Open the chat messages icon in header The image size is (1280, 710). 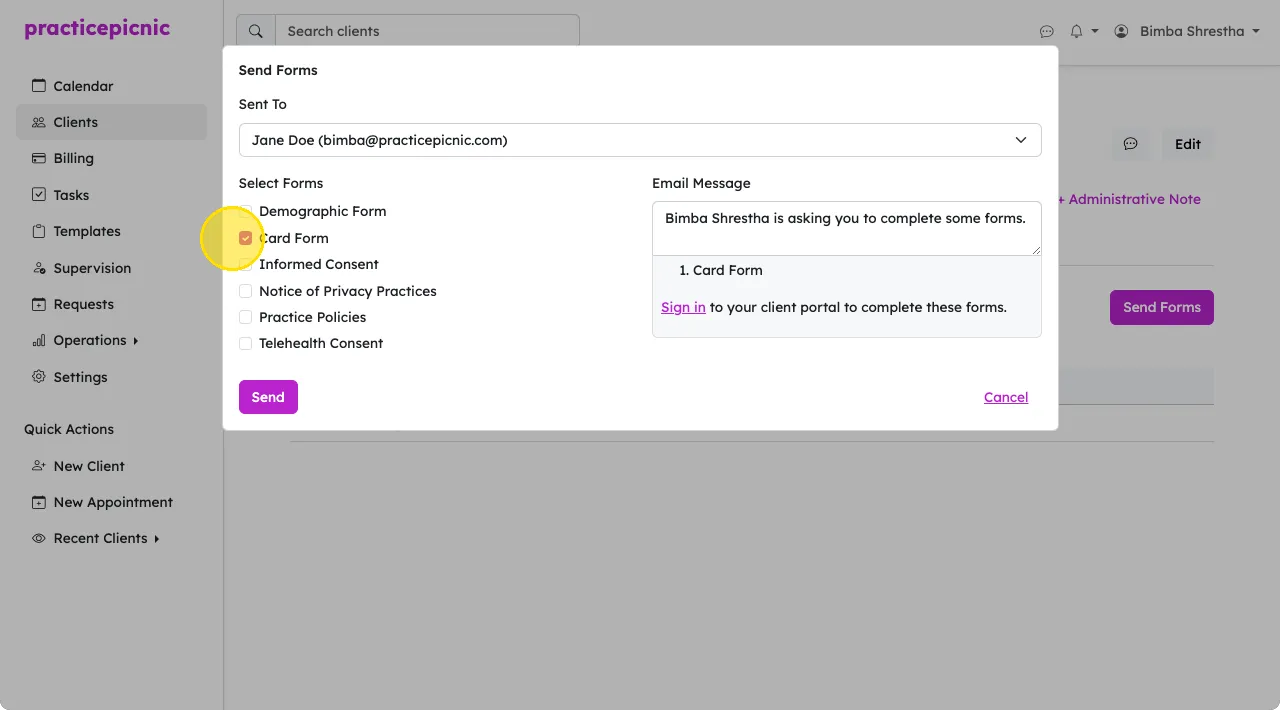[x=1047, y=32]
